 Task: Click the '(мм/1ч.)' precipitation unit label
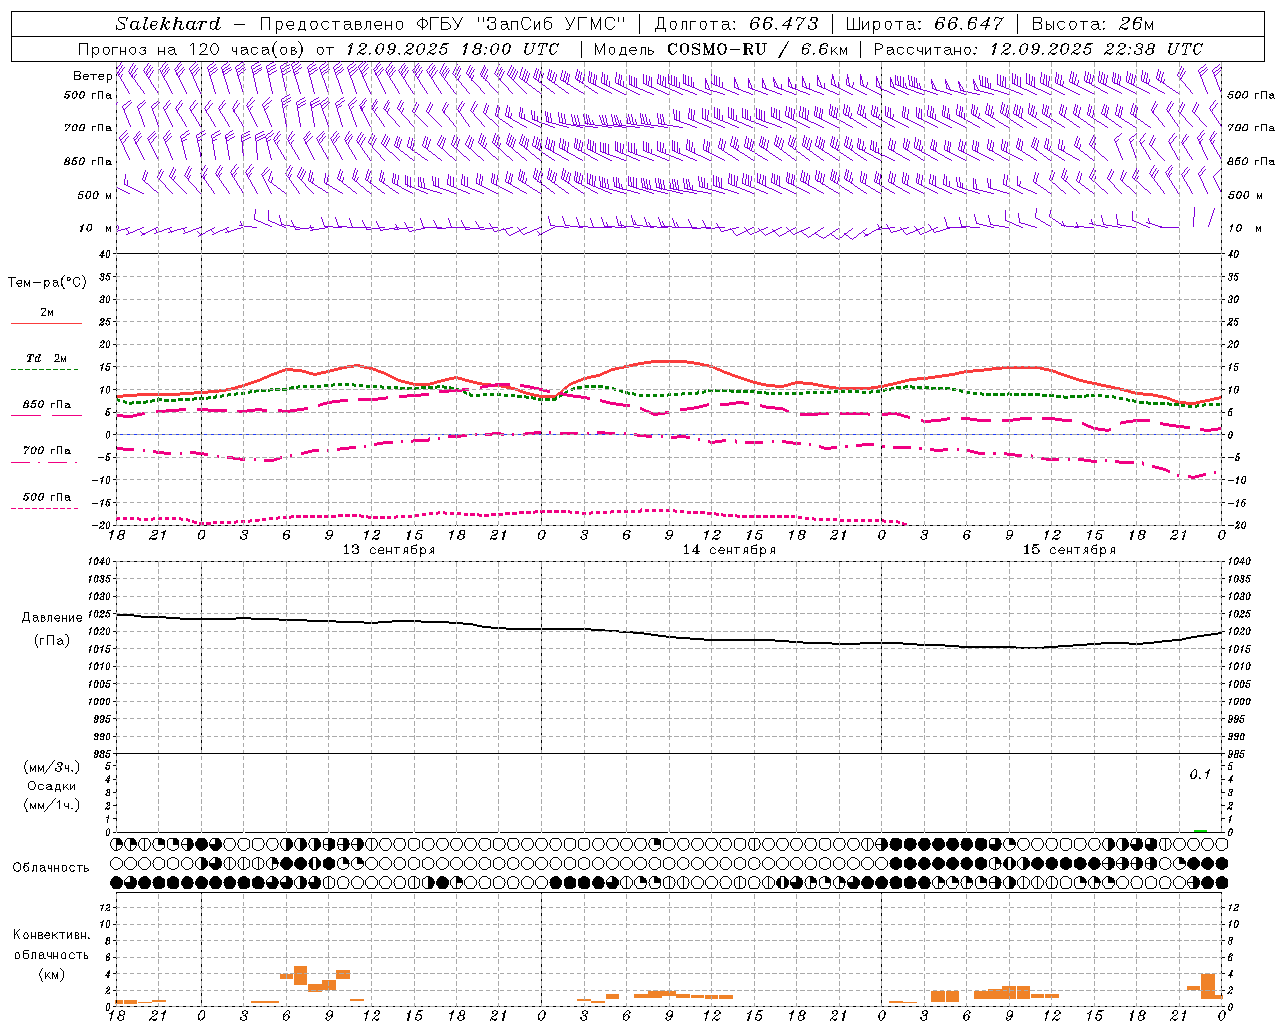52,805
